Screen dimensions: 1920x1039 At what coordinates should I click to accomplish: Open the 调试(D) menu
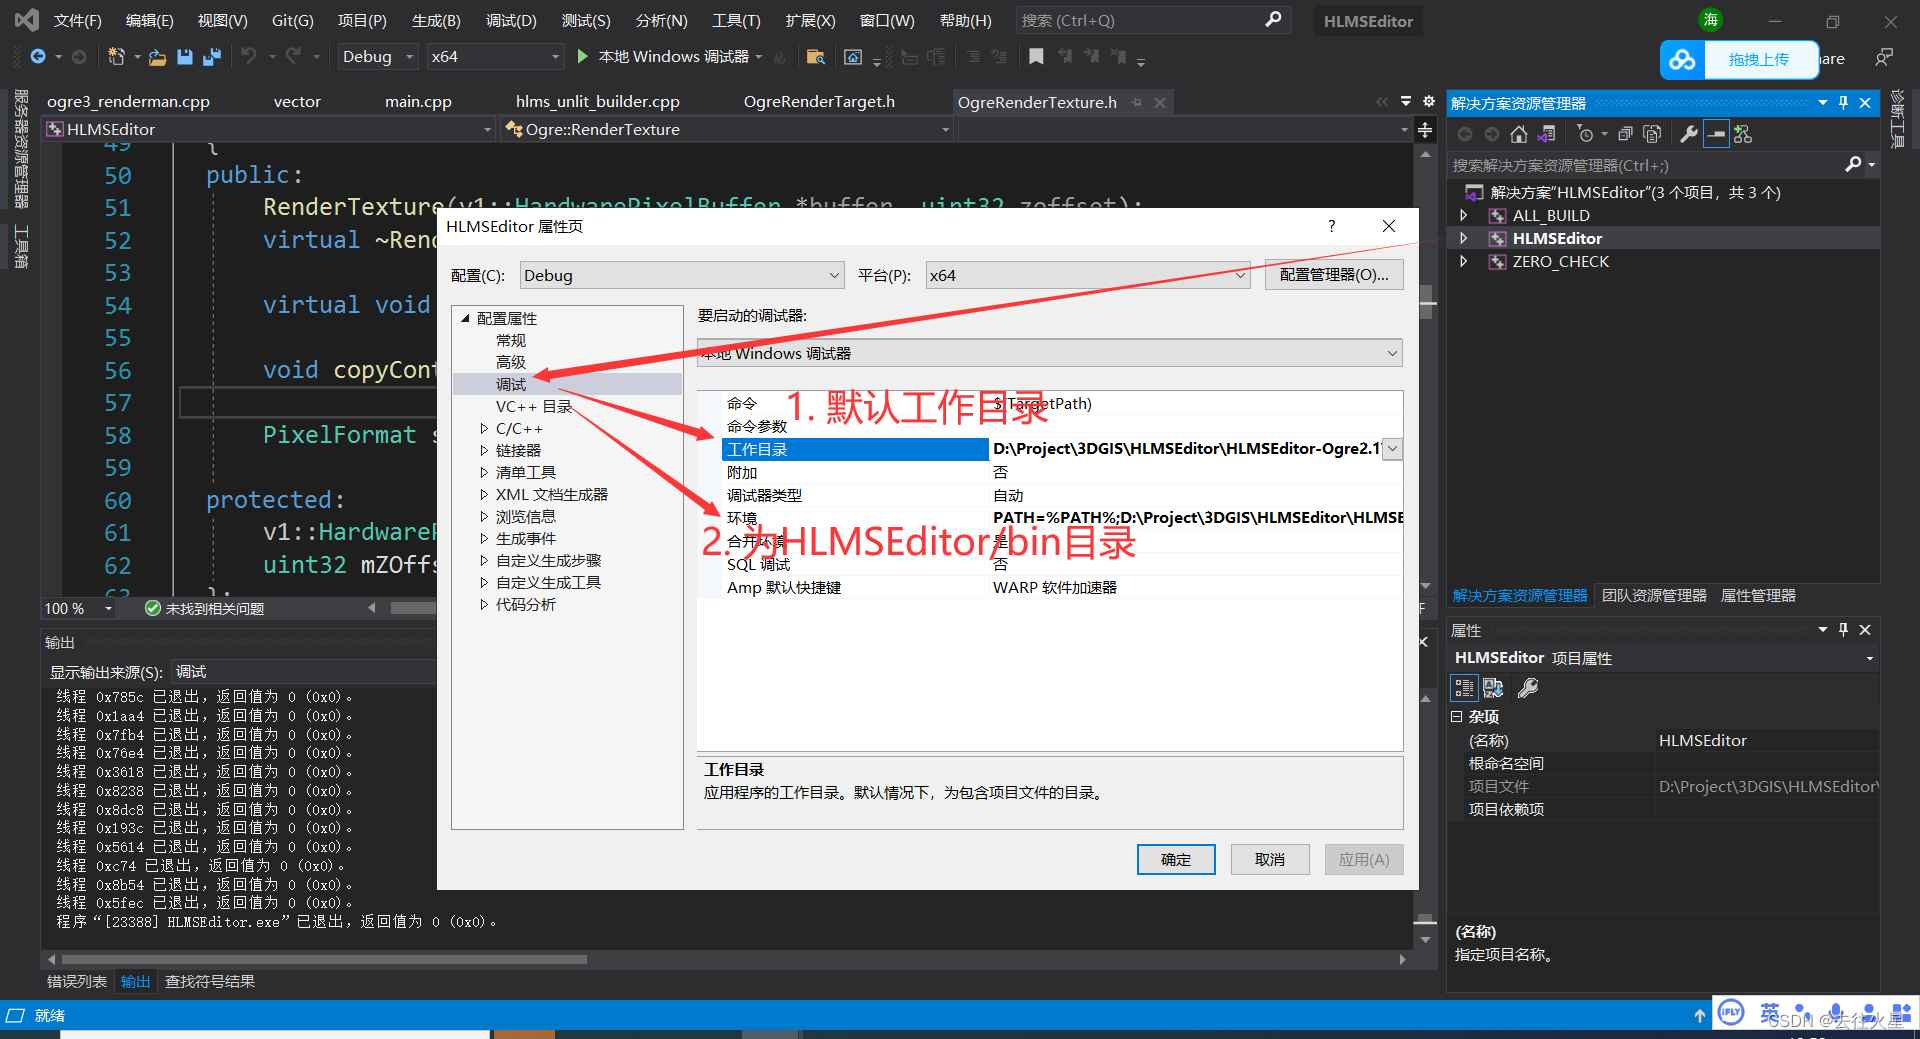tap(511, 20)
